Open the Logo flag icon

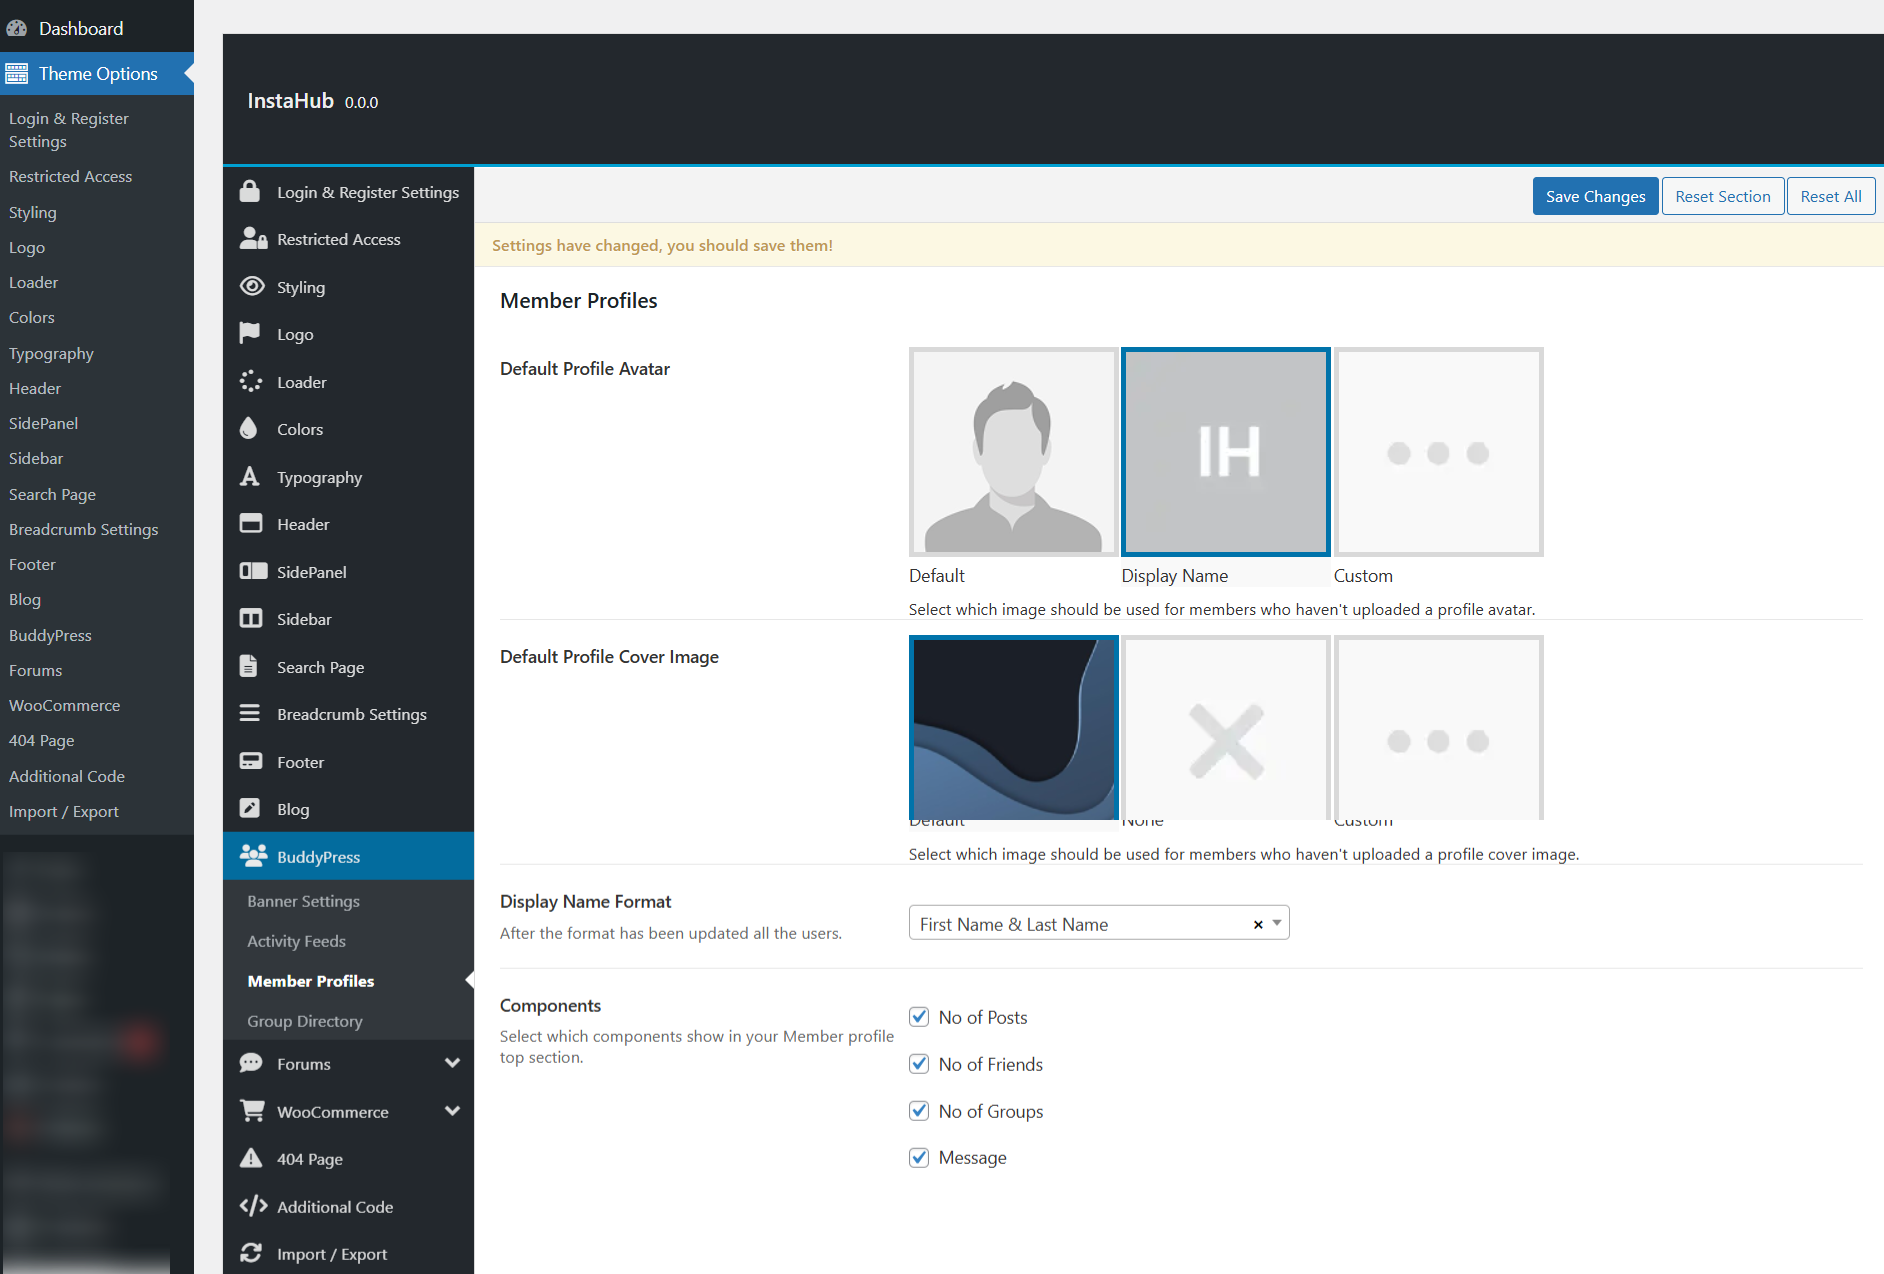tap(250, 333)
